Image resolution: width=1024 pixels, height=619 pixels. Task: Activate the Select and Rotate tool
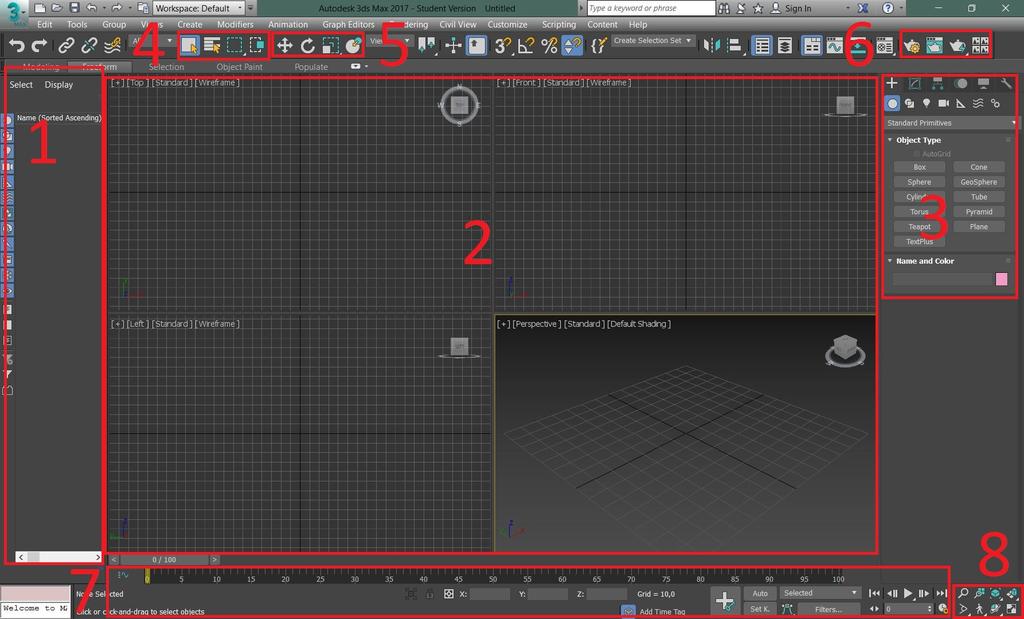point(308,45)
